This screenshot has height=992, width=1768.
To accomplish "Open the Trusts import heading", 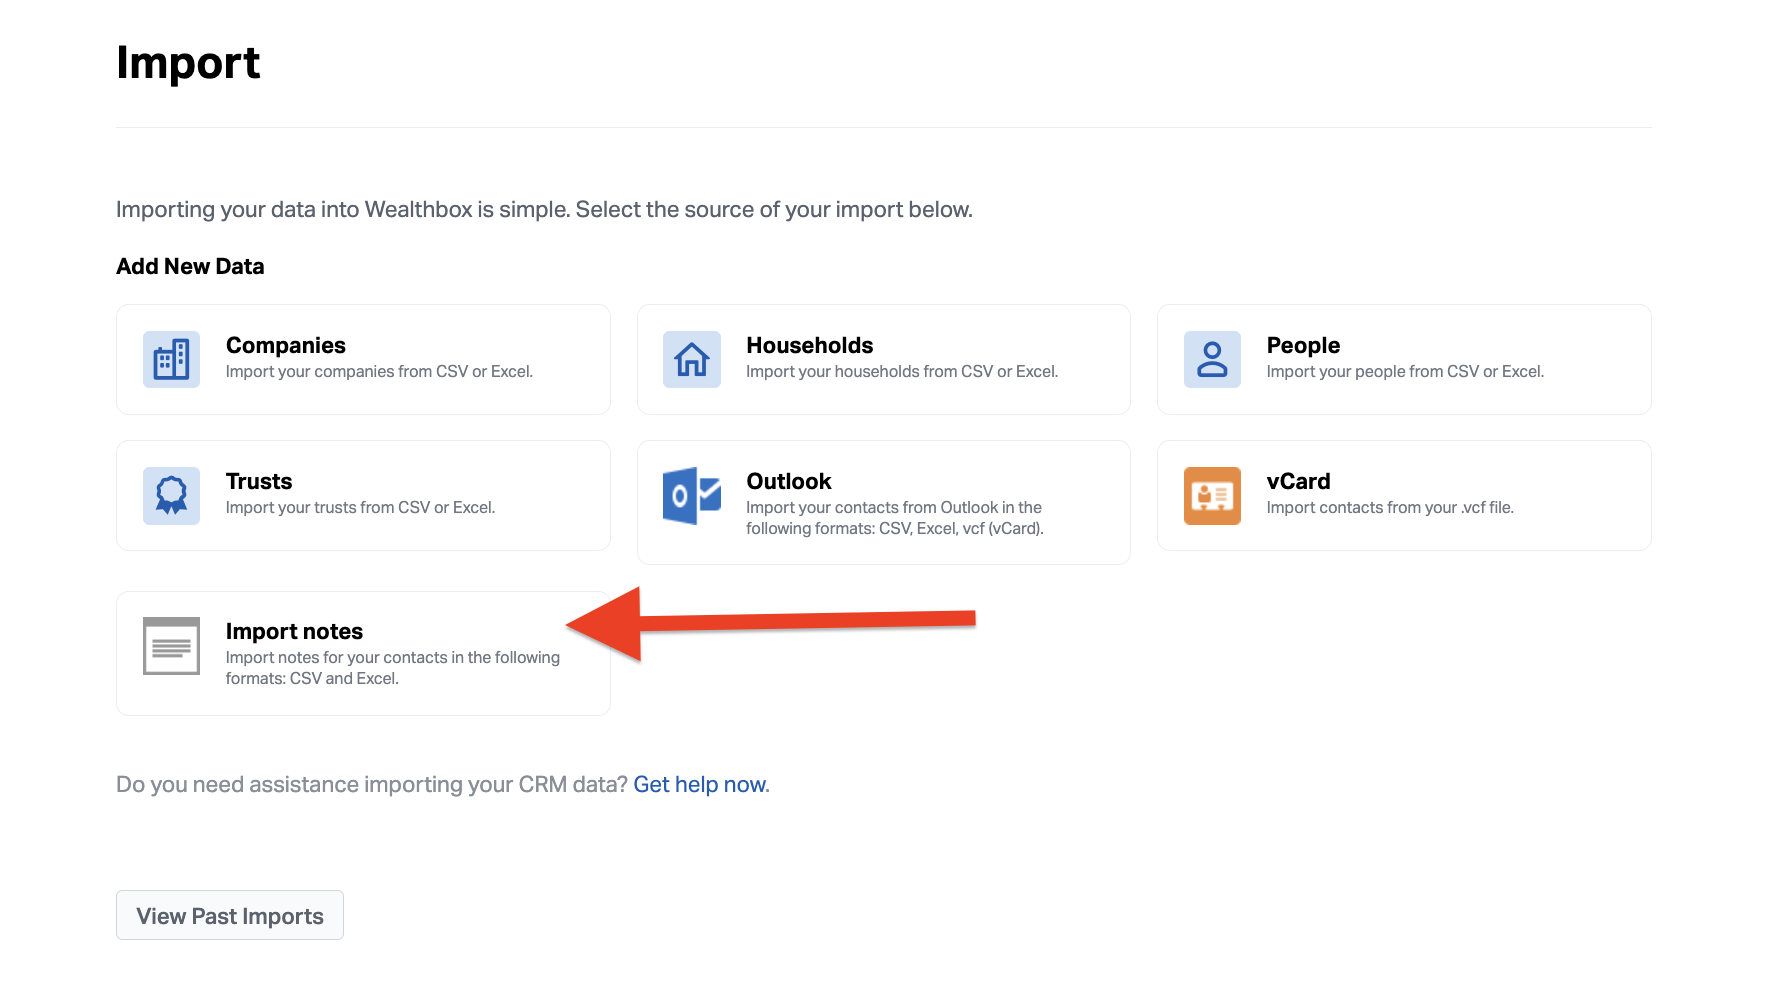I will click(x=259, y=481).
